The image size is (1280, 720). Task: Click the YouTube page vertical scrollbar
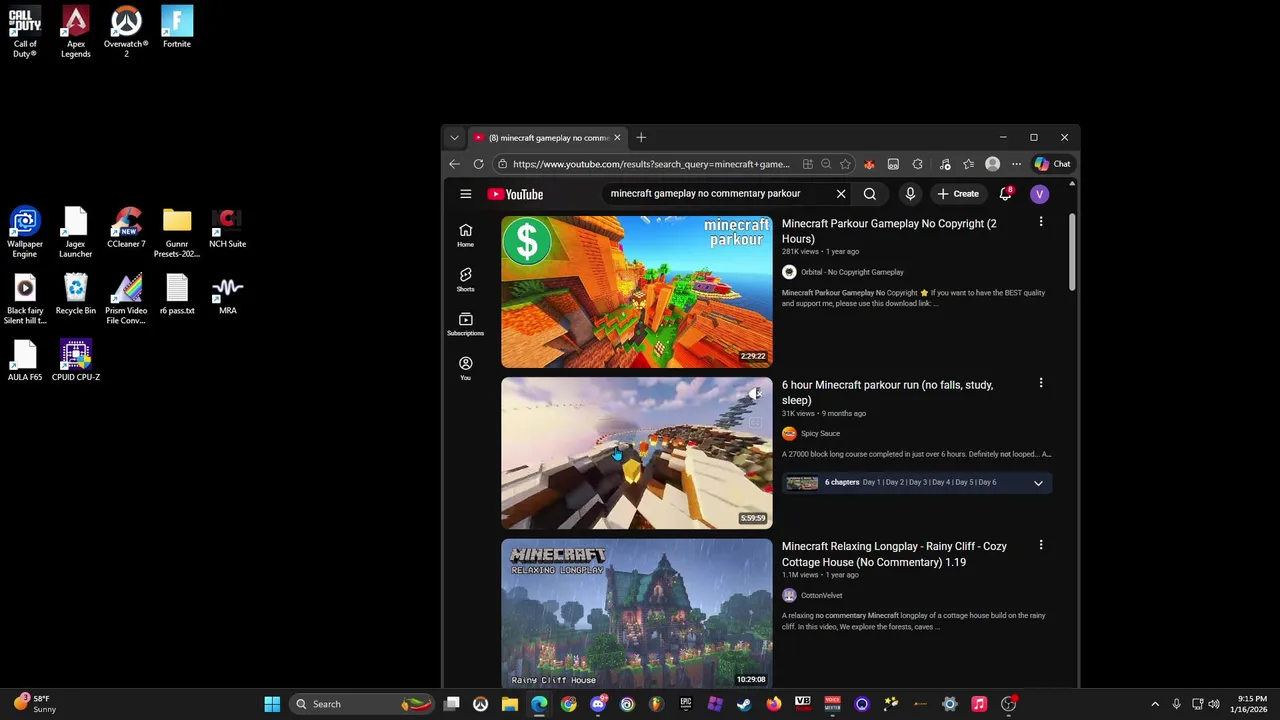coord(1073,253)
